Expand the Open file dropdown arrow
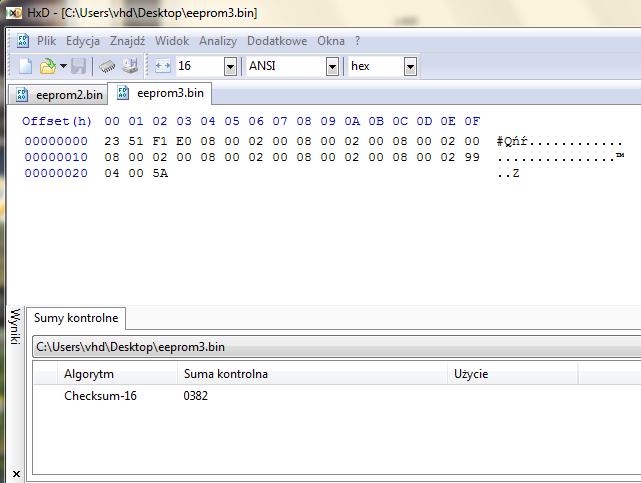The width and height of the screenshot is (641, 483). [63, 66]
